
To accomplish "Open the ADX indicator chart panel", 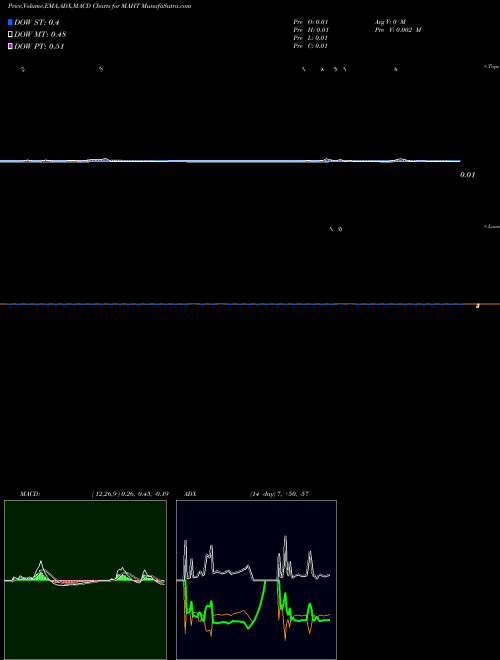I will pos(256,580).
